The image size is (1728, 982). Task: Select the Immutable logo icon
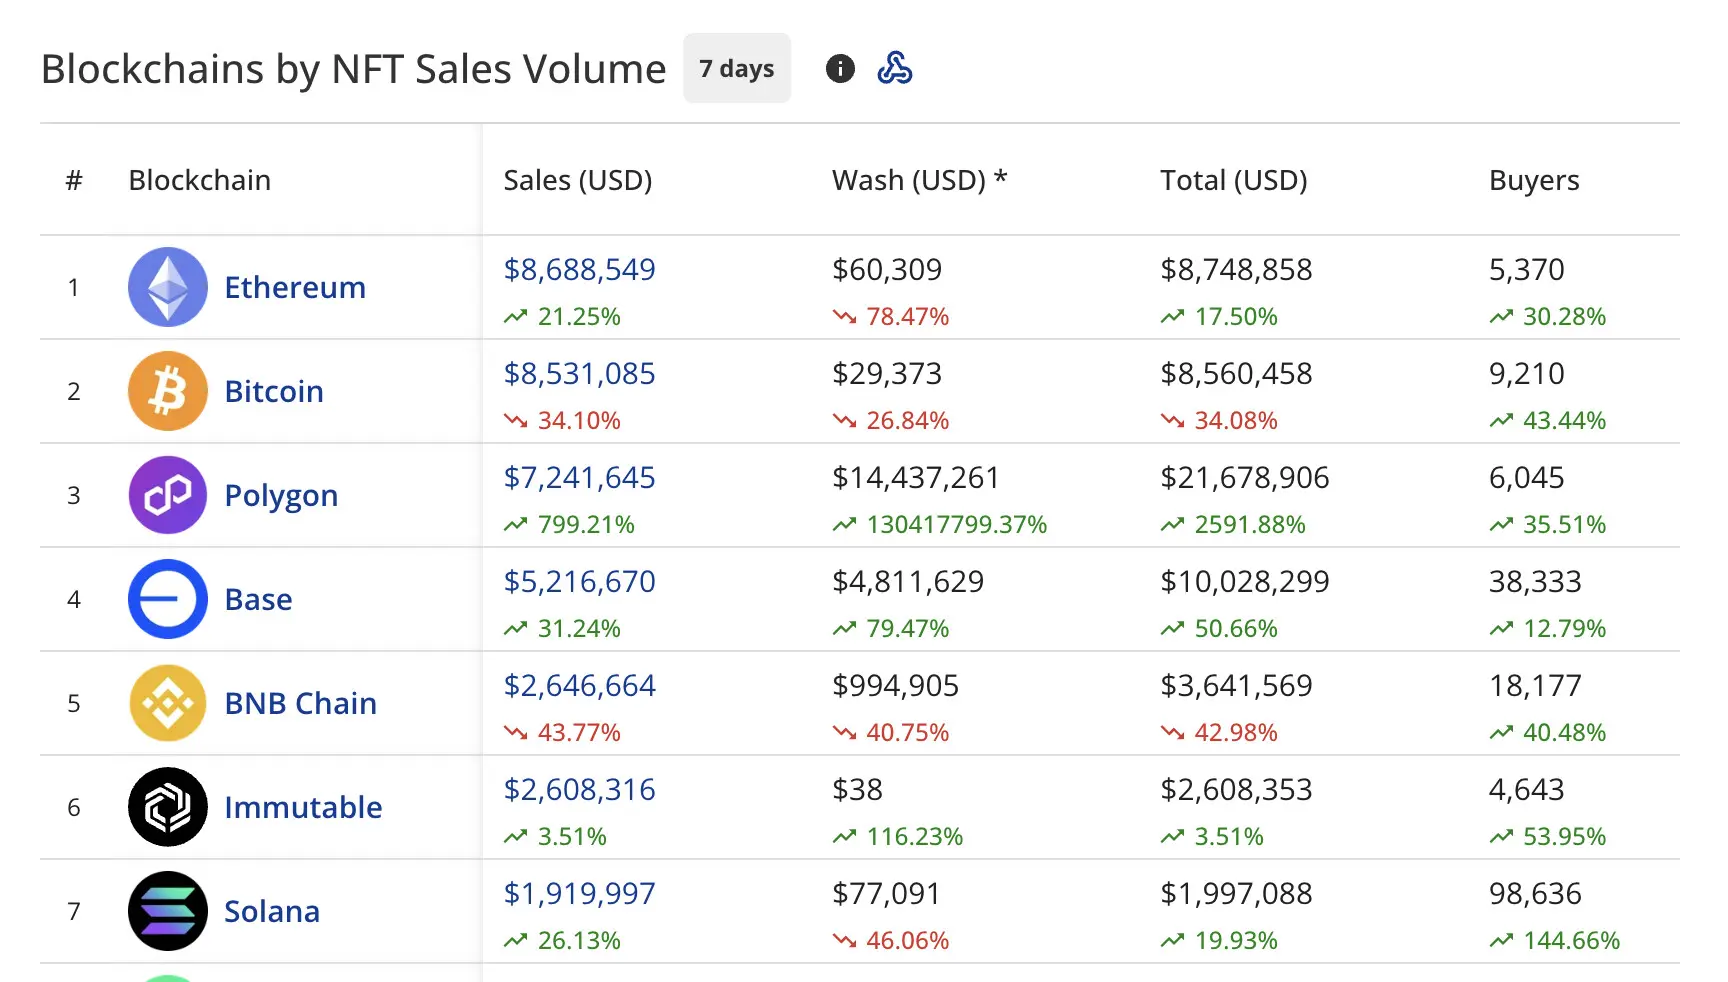pyautogui.click(x=167, y=807)
